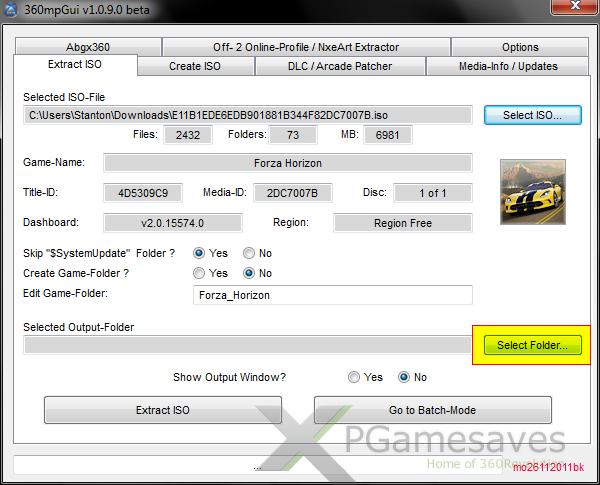Select the Online-Profile / NxeArt Extractor tab
Image resolution: width=600 pixels, height=485 pixels.
[x=305, y=47]
